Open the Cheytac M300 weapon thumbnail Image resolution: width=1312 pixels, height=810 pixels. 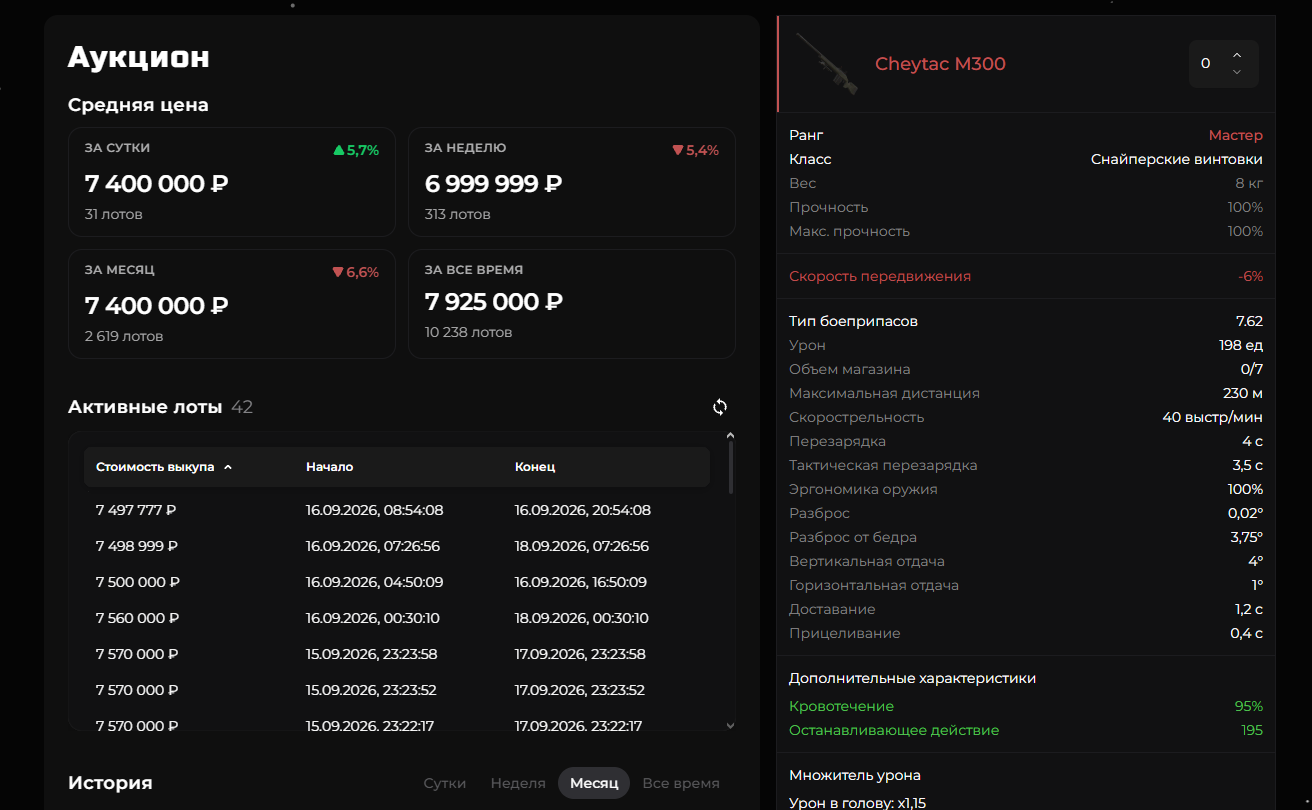(x=827, y=64)
